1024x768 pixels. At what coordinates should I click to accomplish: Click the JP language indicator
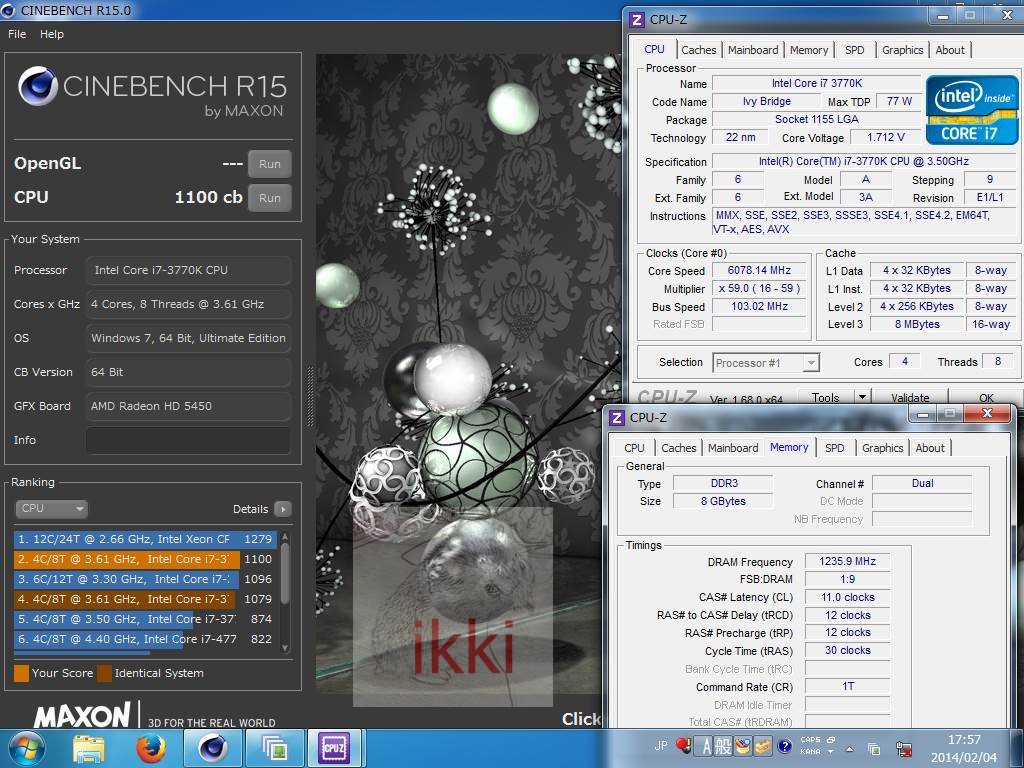(x=660, y=746)
